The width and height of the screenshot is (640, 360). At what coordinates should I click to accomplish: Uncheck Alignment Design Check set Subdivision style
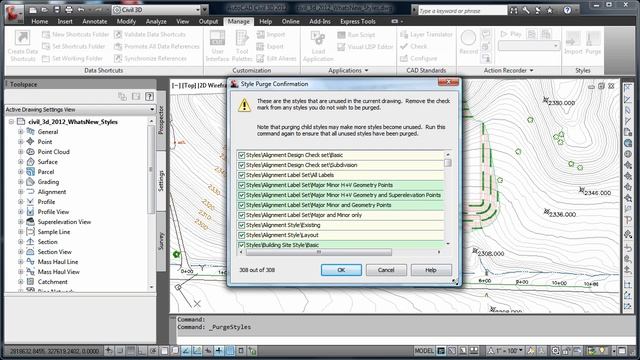click(x=242, y=165)
